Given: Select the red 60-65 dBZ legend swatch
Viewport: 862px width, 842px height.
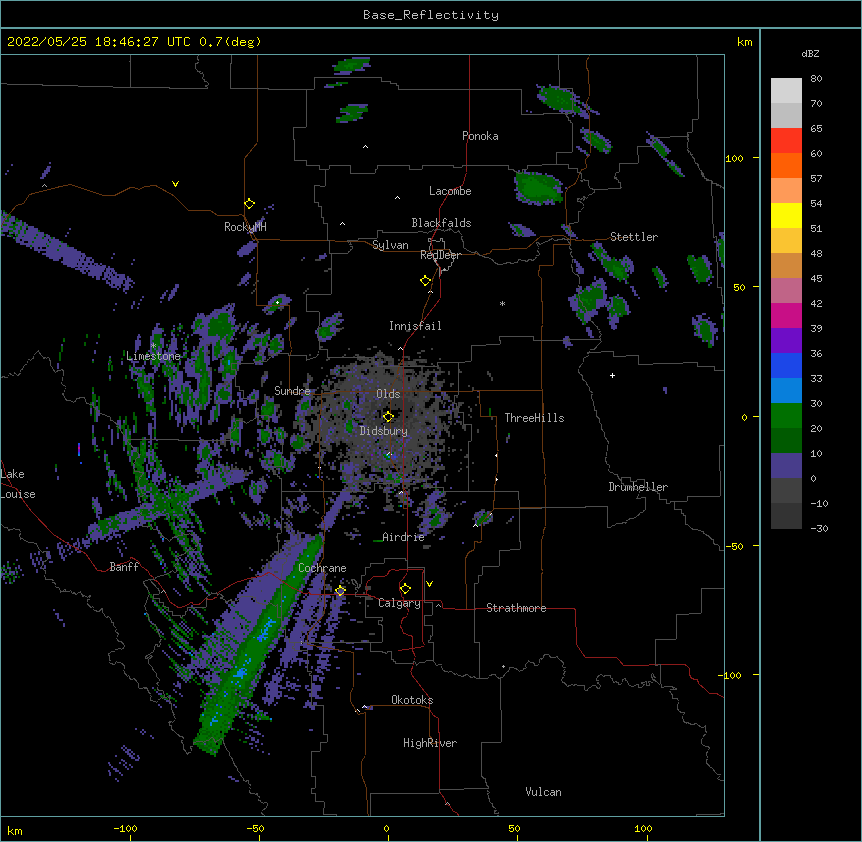Looking at the screenshot, I should click(786, 141).
